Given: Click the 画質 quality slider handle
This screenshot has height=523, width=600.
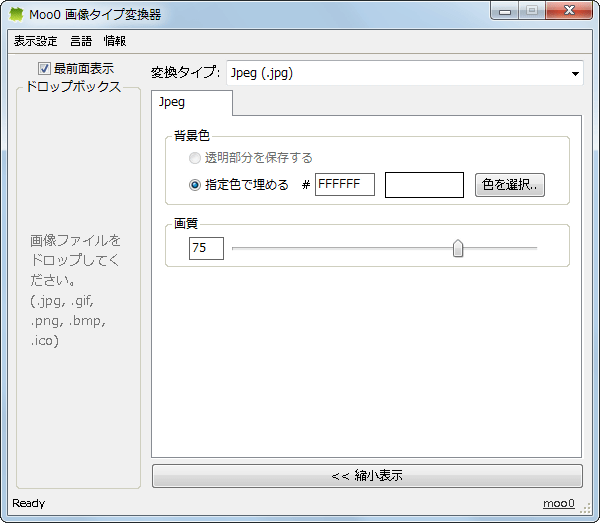Looking at the screenshot, I should click(458, 248).
